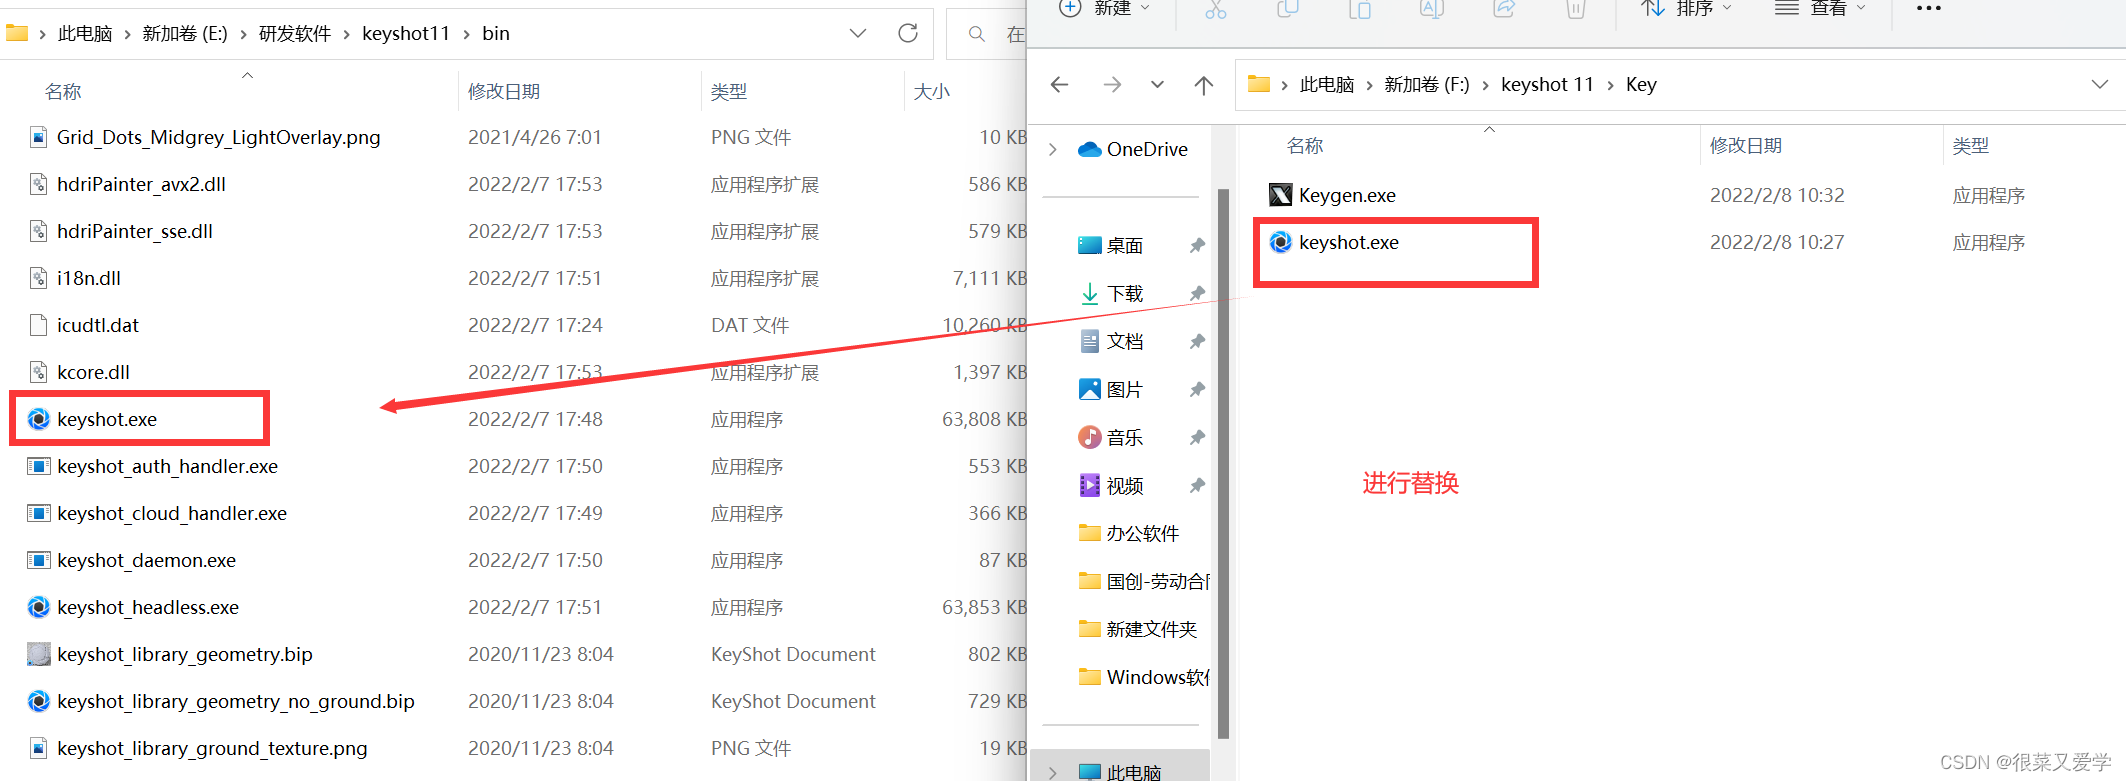Image resolution: width=2126 pixels, height=781 pixels.
Task: Expand the 此电脑 node in navigation pane
Action: [1053, 773]
